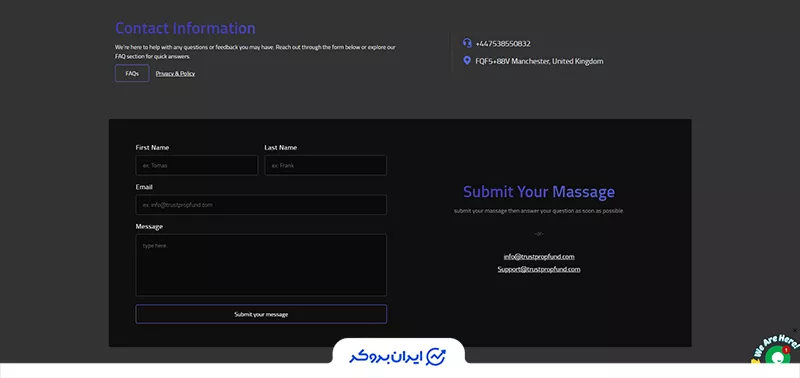Viewport: 800px width, 378px height.
Task: Click the headset phone icon
Action: (x=467, y=43)
